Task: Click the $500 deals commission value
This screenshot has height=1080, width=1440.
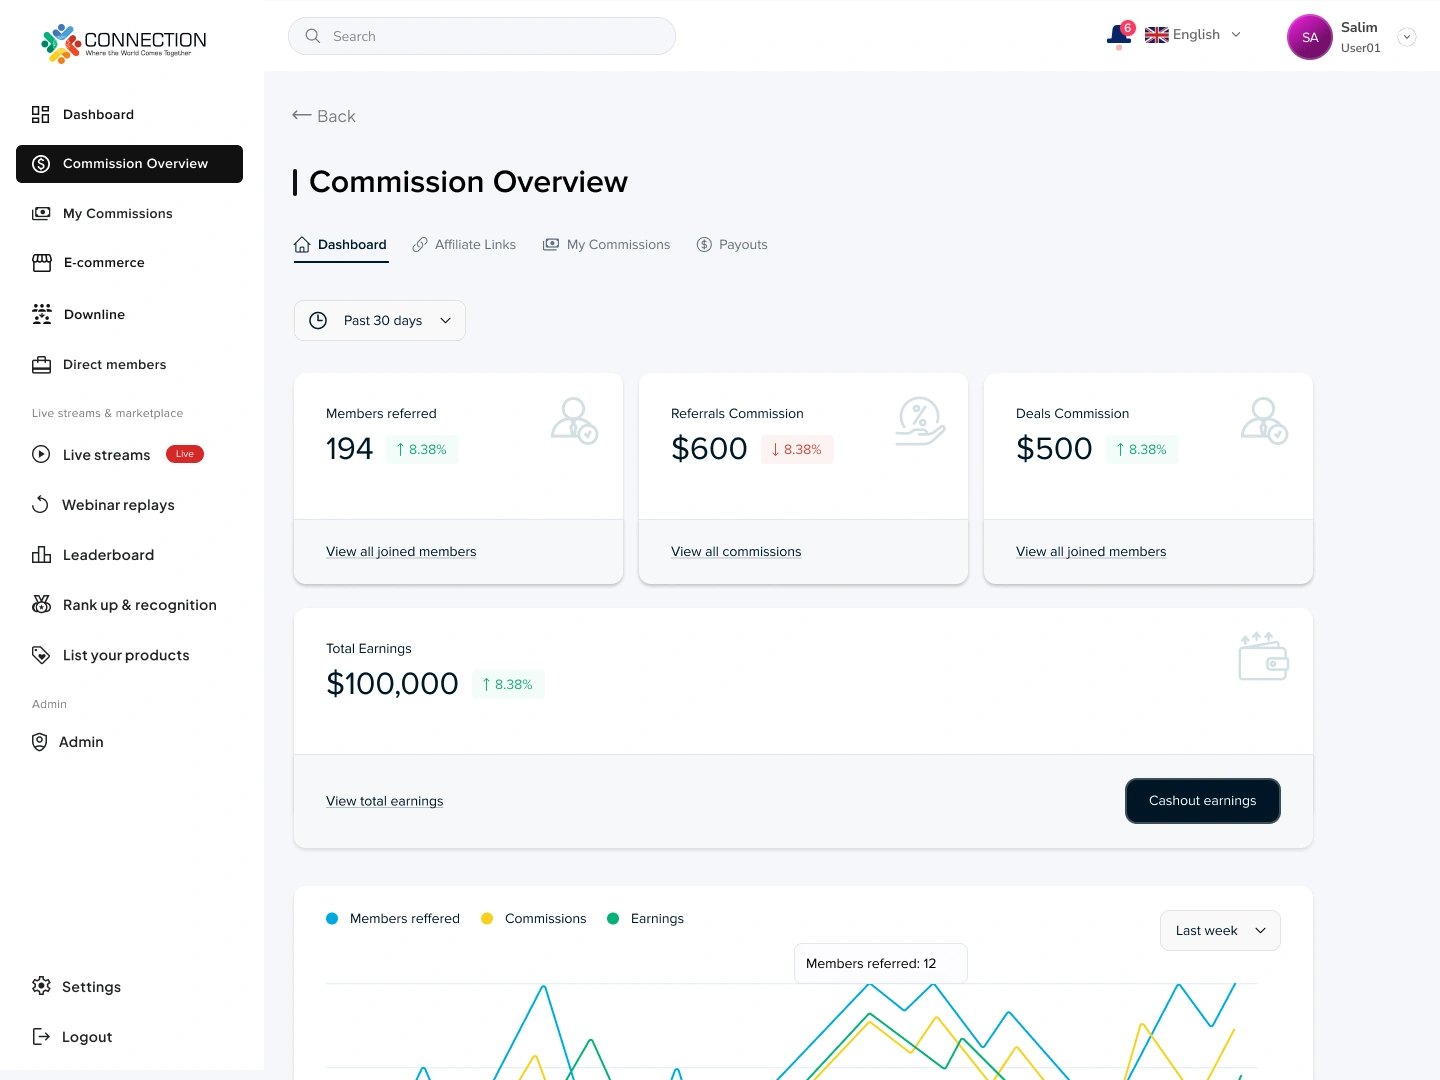Action: point(1054,449)
